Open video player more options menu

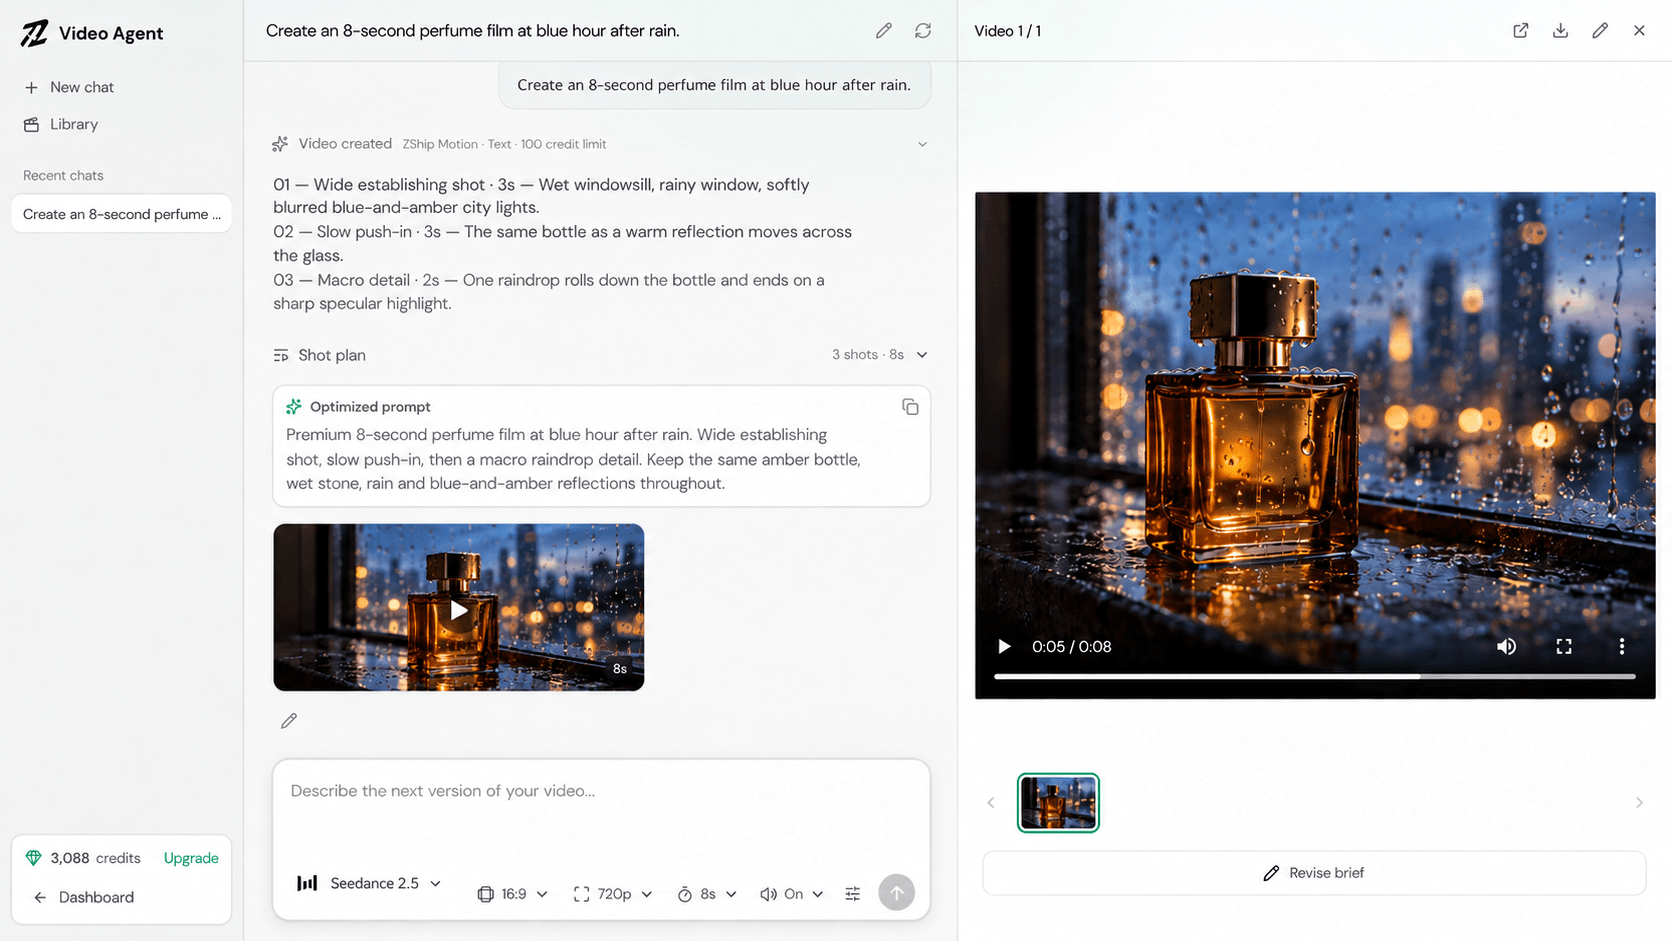1621,647
